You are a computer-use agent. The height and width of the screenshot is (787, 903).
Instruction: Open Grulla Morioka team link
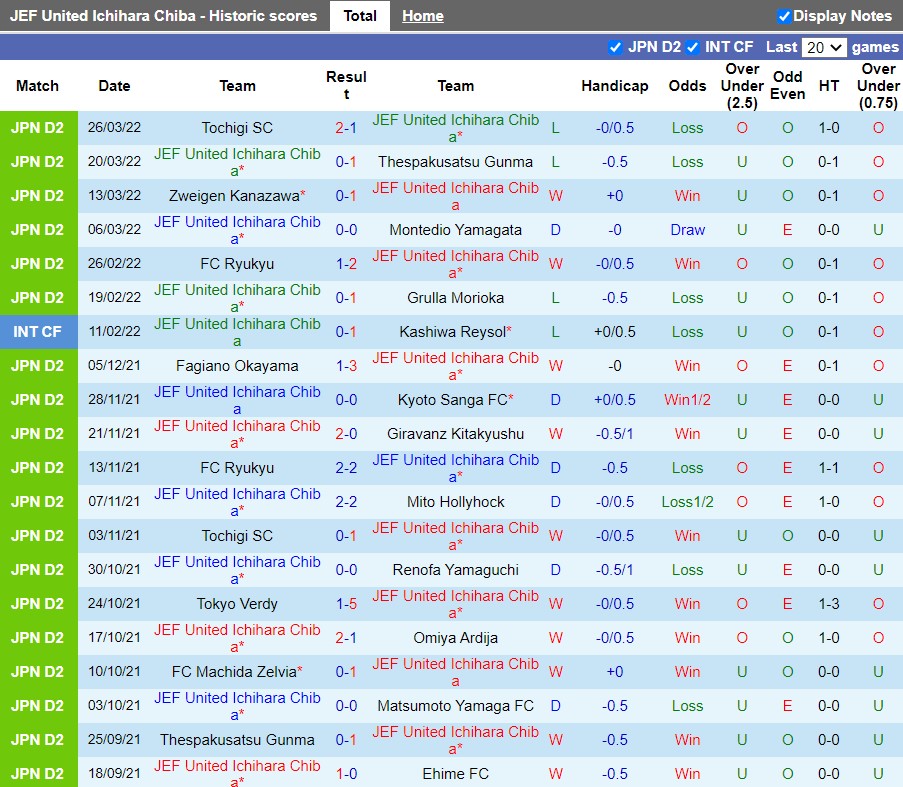tap(455, 298)
